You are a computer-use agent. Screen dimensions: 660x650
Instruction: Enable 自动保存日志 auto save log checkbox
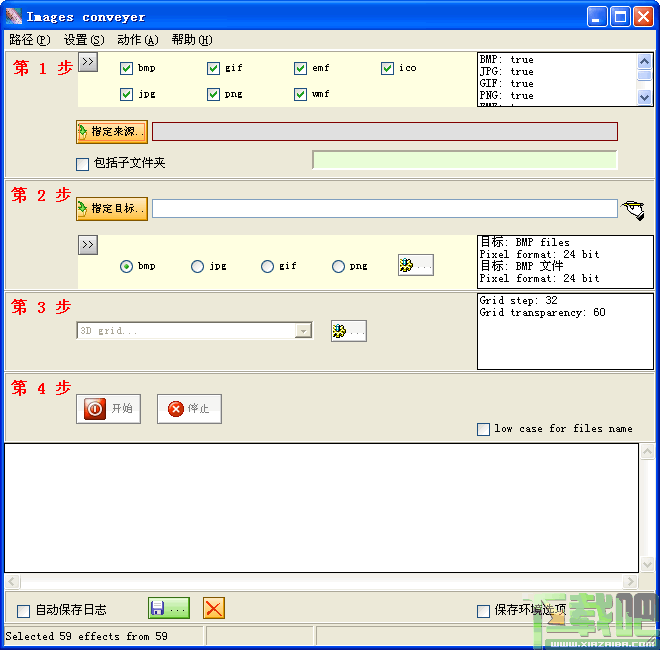click(x=24, y=611)
